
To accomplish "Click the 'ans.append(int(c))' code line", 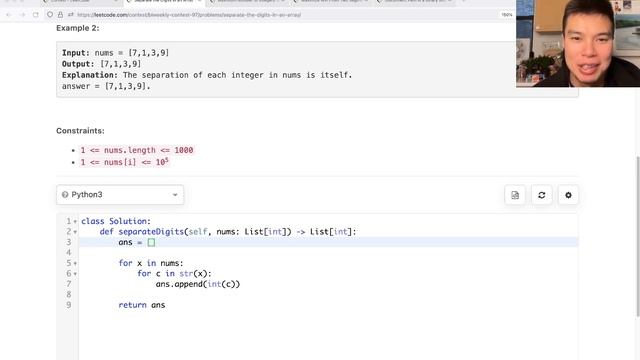I will point(198,284).
